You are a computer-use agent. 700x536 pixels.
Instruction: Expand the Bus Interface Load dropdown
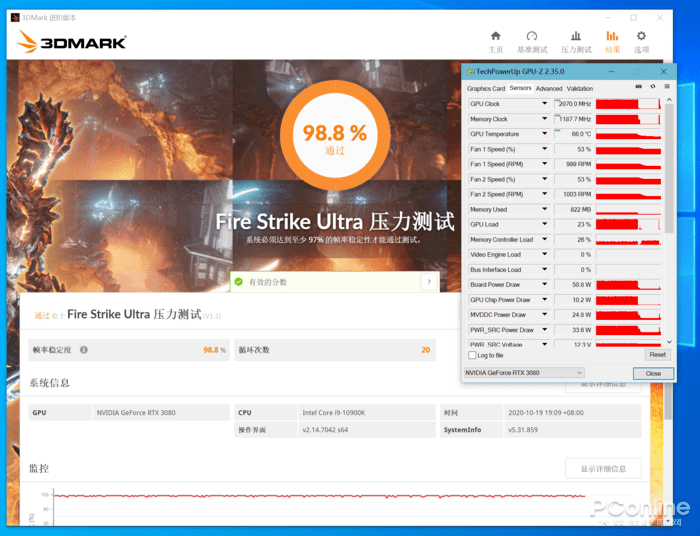545,270
